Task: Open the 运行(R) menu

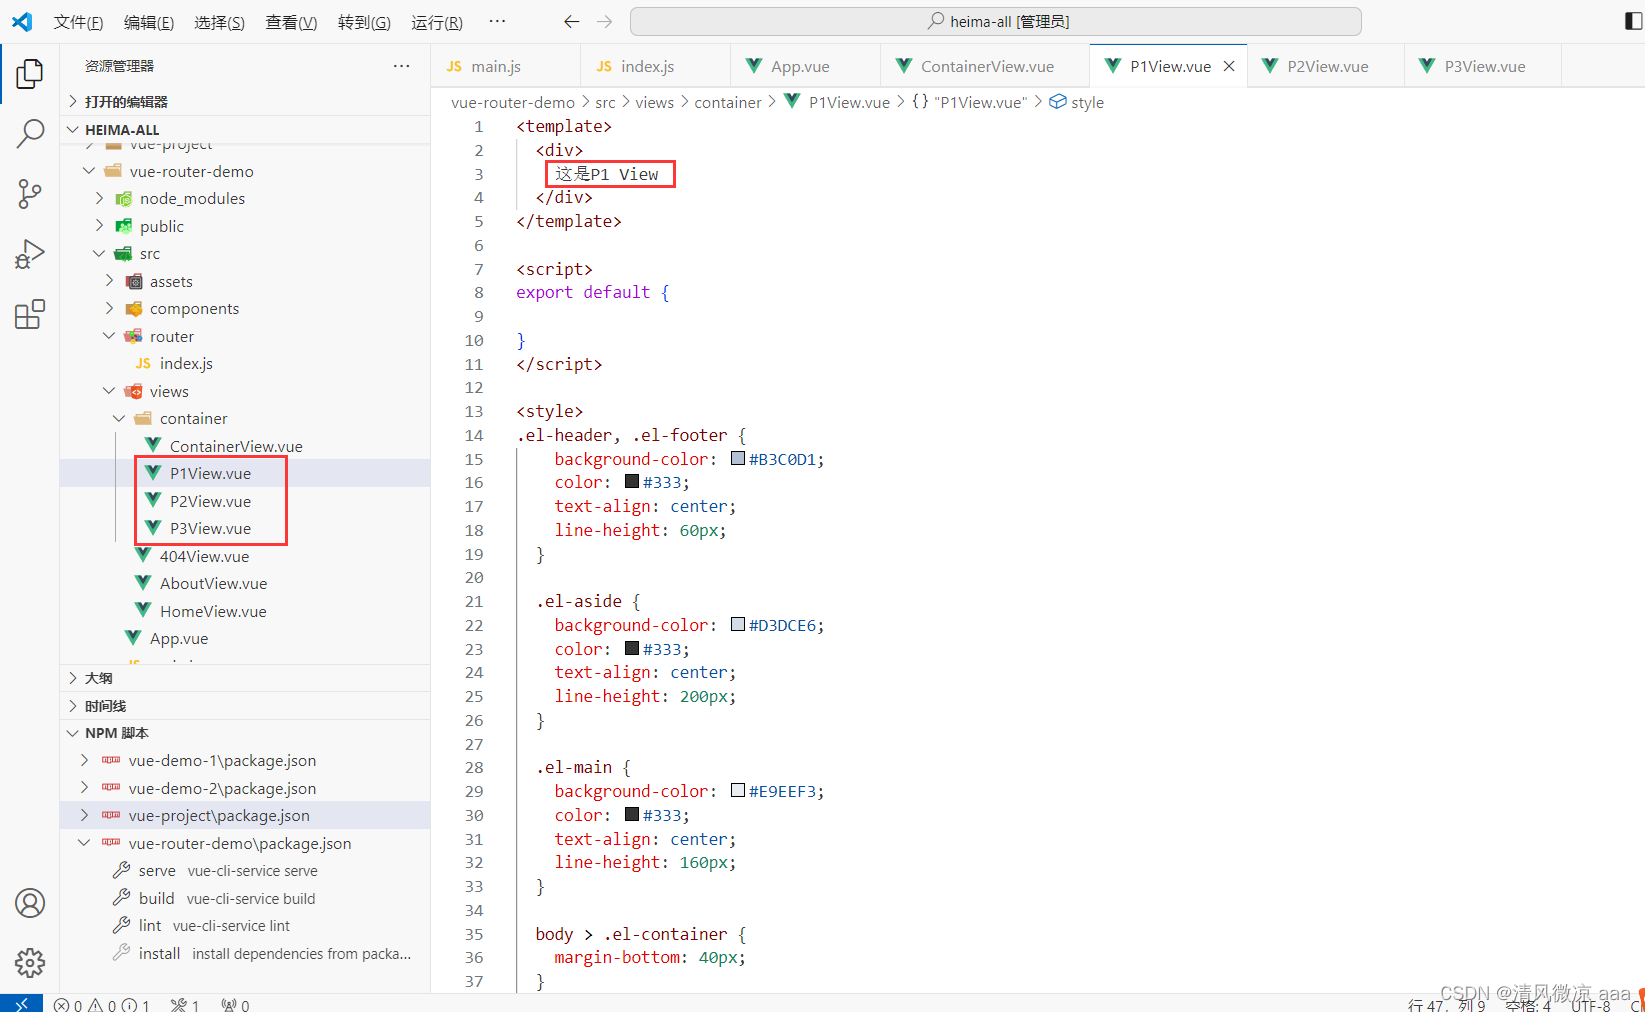Action: [437, 22]
